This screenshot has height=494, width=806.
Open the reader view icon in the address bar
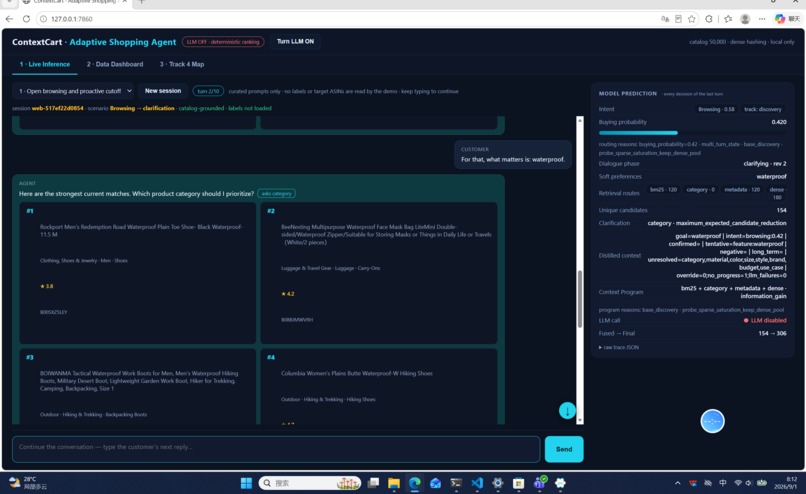pyautogui.click(x=679, y=19)
